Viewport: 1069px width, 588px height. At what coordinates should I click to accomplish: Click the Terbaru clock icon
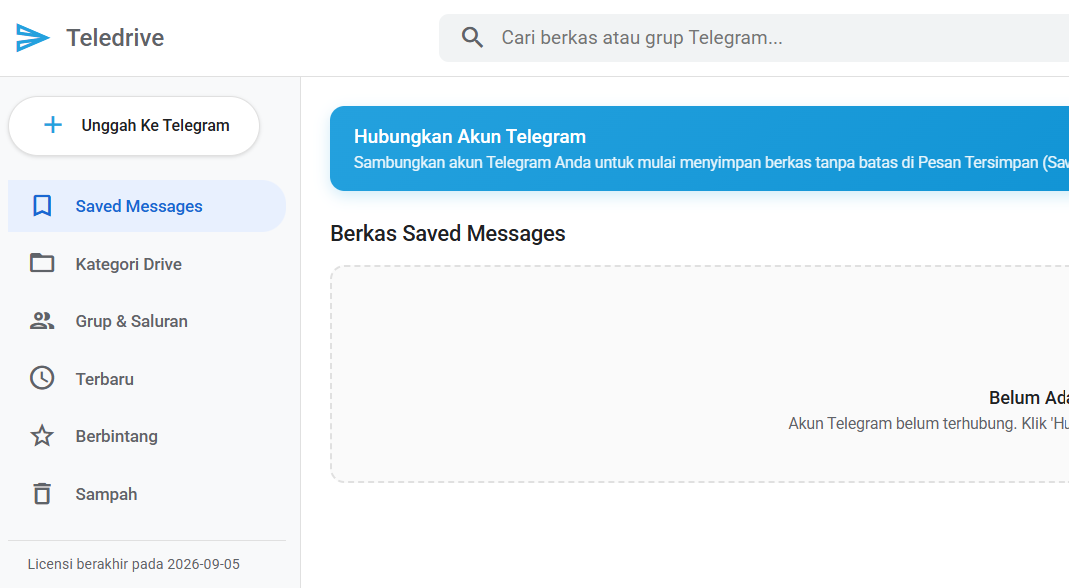(42, 378)
